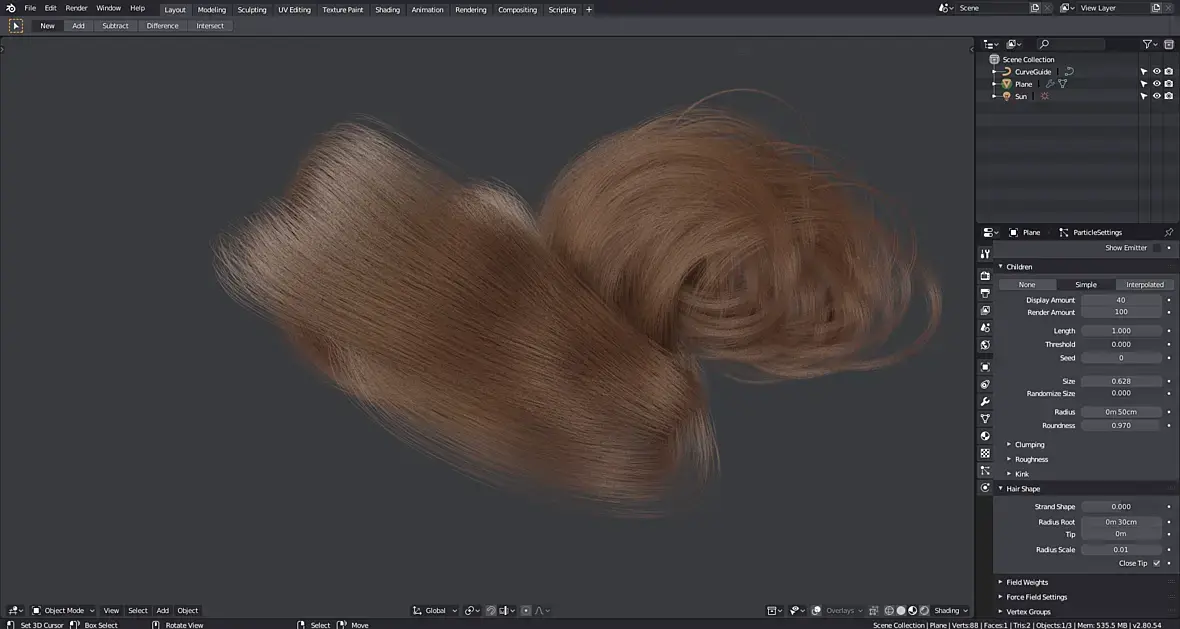Click the mesh data icon beside Plane
The height and width of the screenshot is (629, 1180).
coord(1063,84)
